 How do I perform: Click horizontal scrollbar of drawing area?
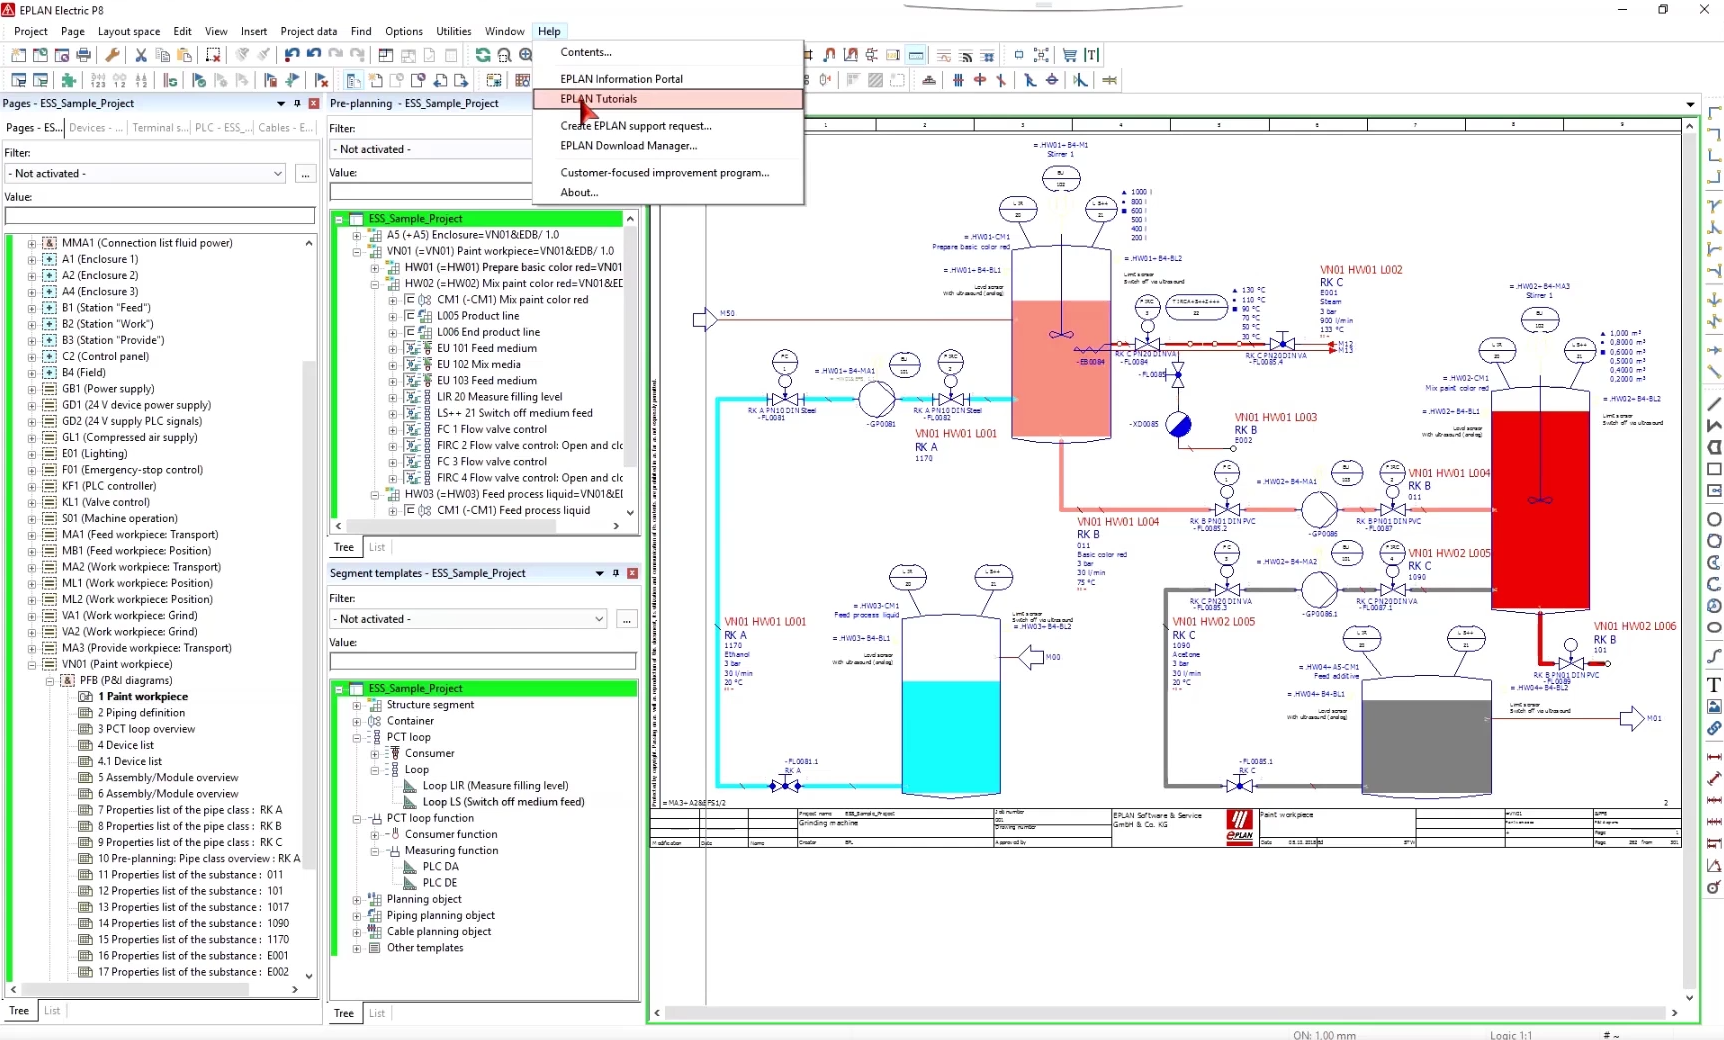pyautogui.click(x=1165, y=1013)
